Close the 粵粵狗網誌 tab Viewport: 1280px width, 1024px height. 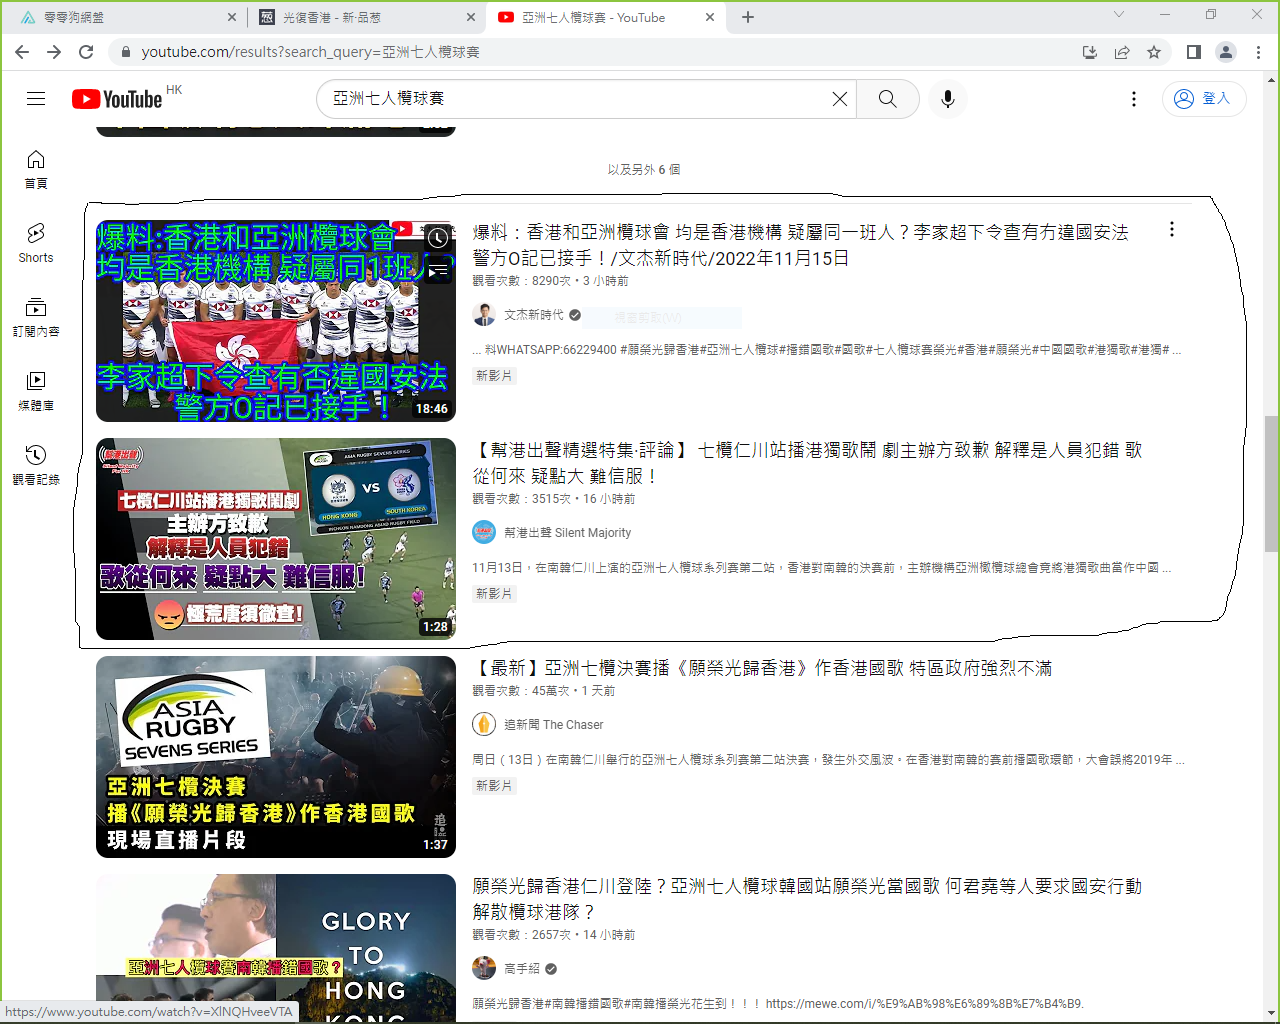pyautogui.click(x=232, y=17)
